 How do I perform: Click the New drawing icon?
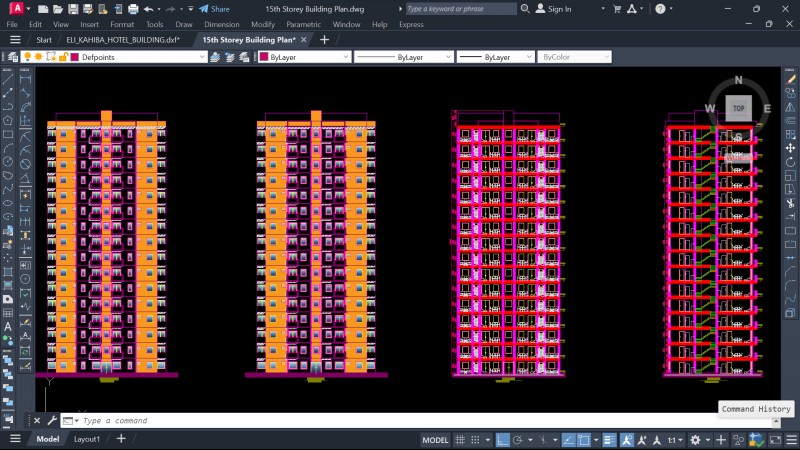[43, 9]
